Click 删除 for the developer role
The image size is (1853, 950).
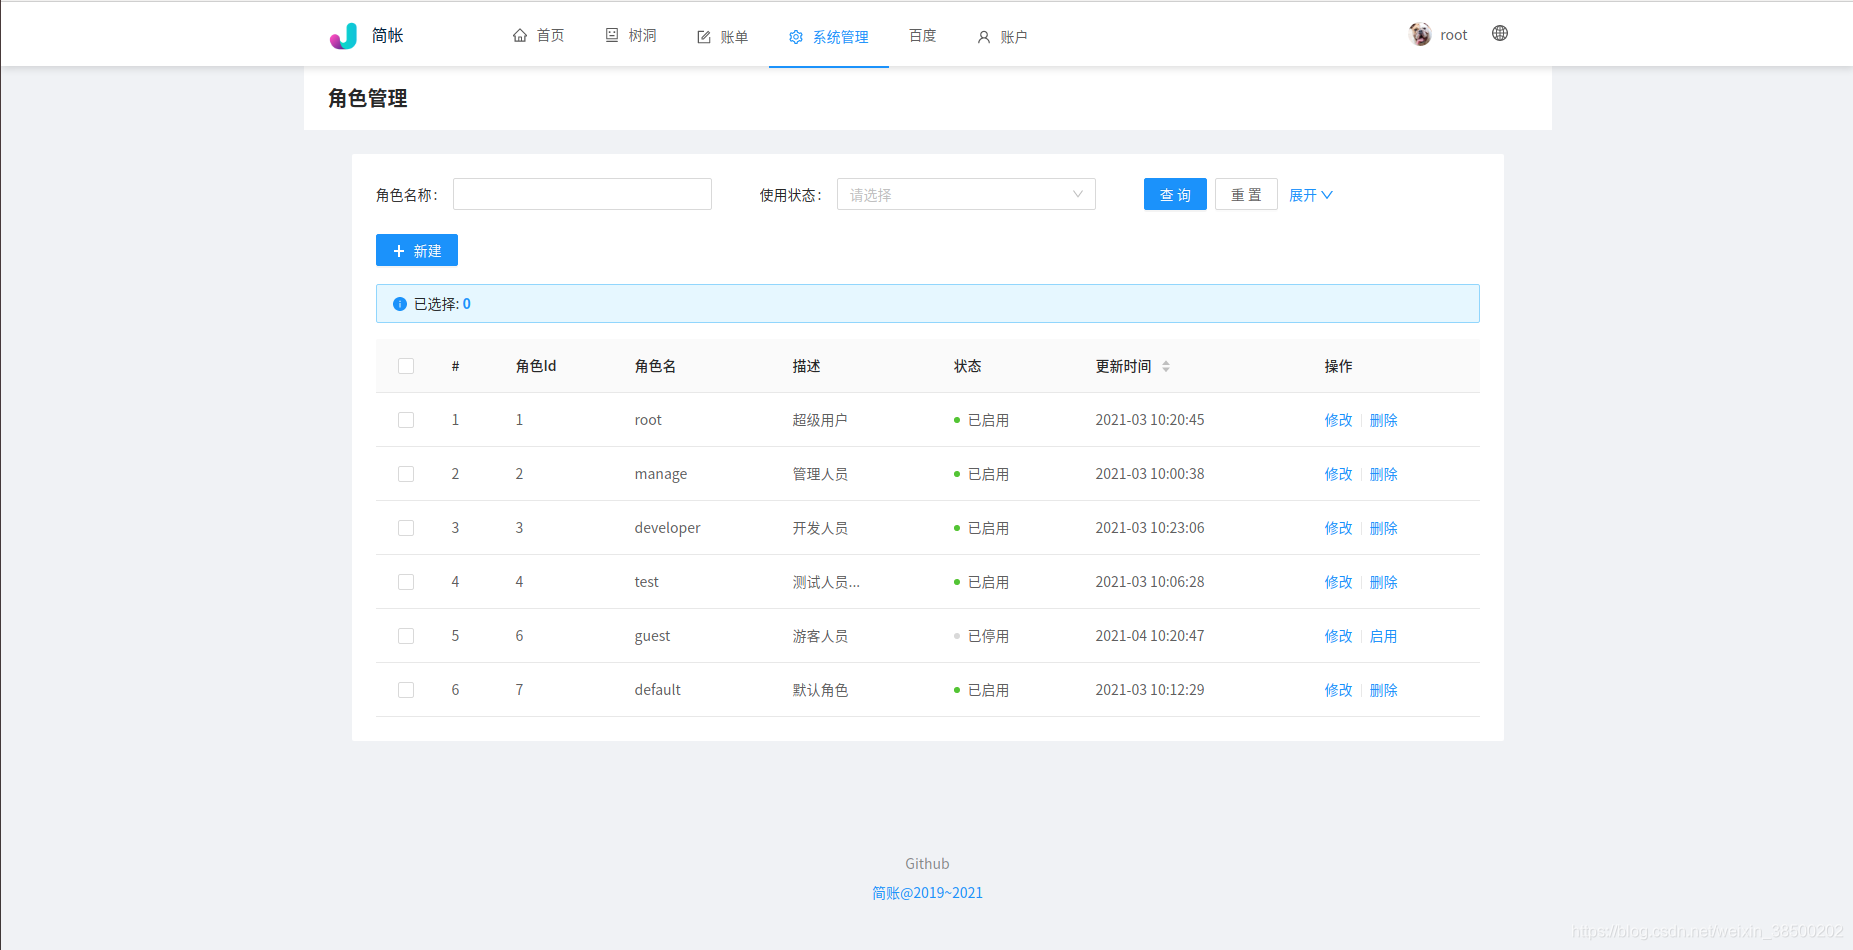[1383, 528]
